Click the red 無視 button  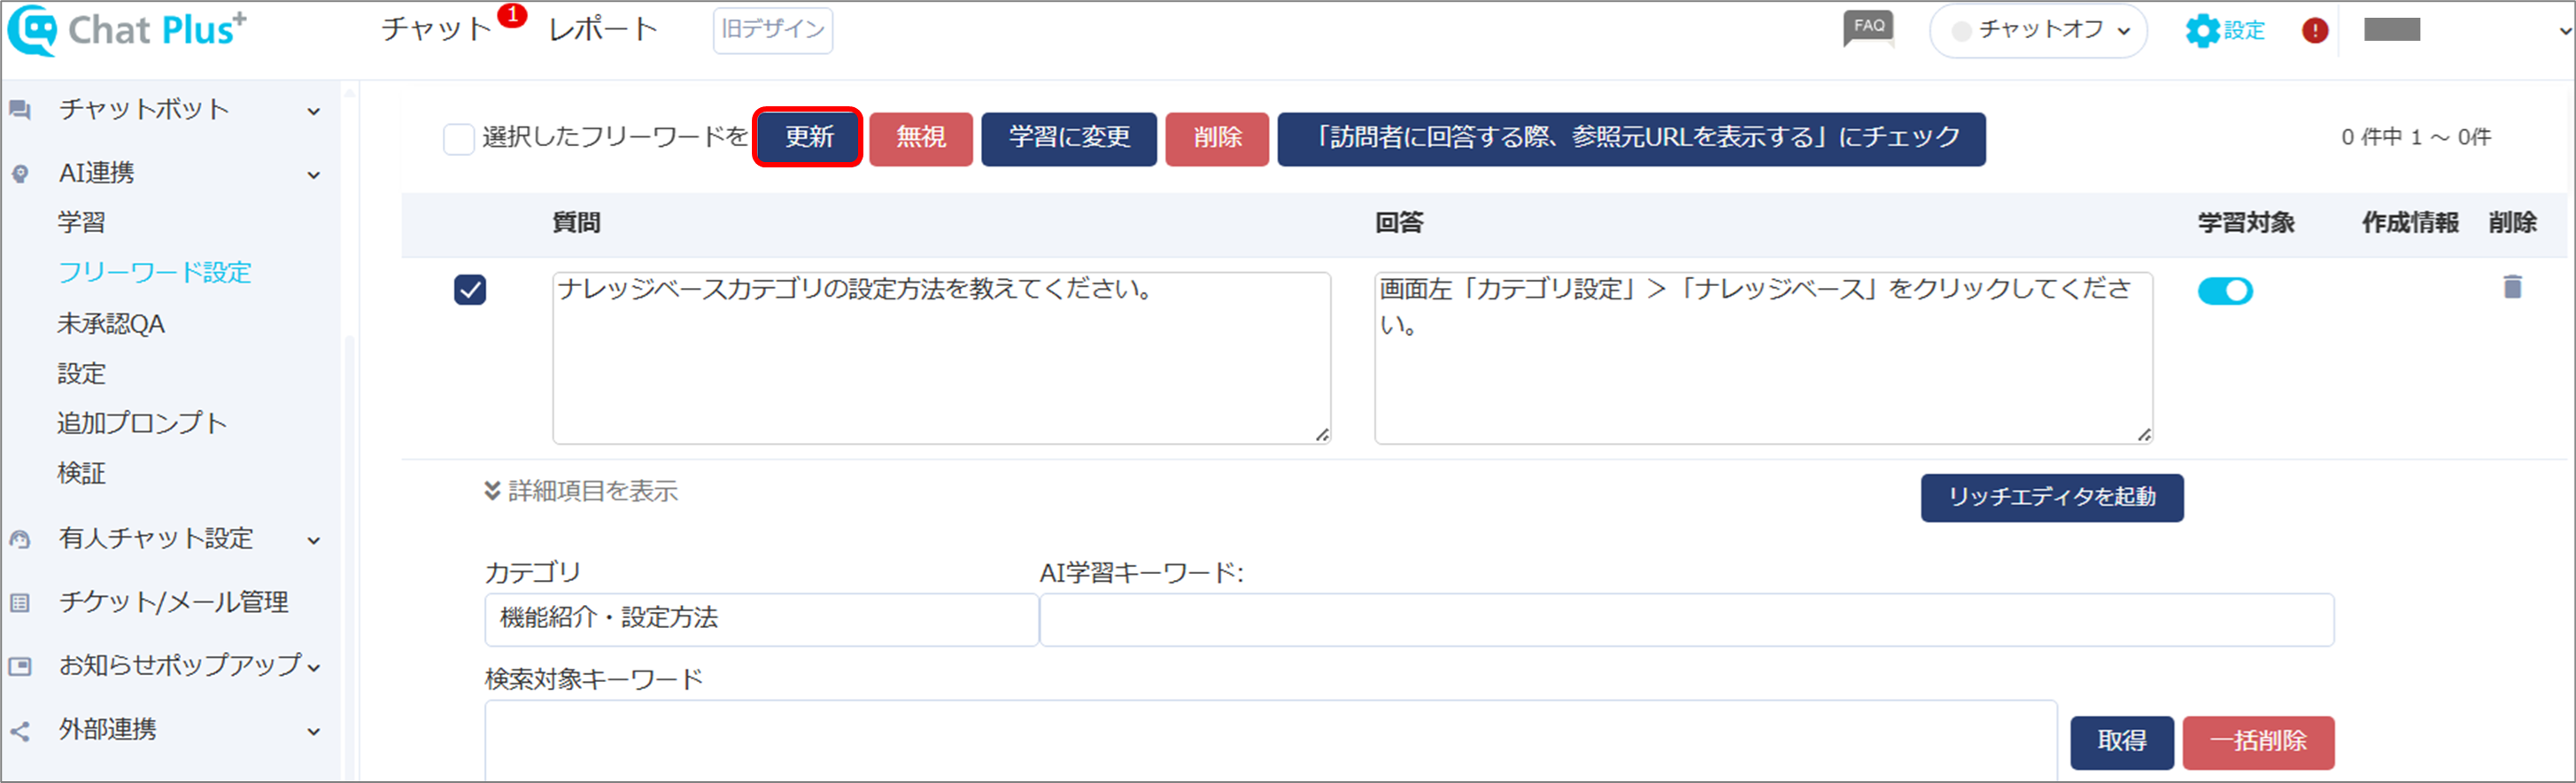point(920,139)
